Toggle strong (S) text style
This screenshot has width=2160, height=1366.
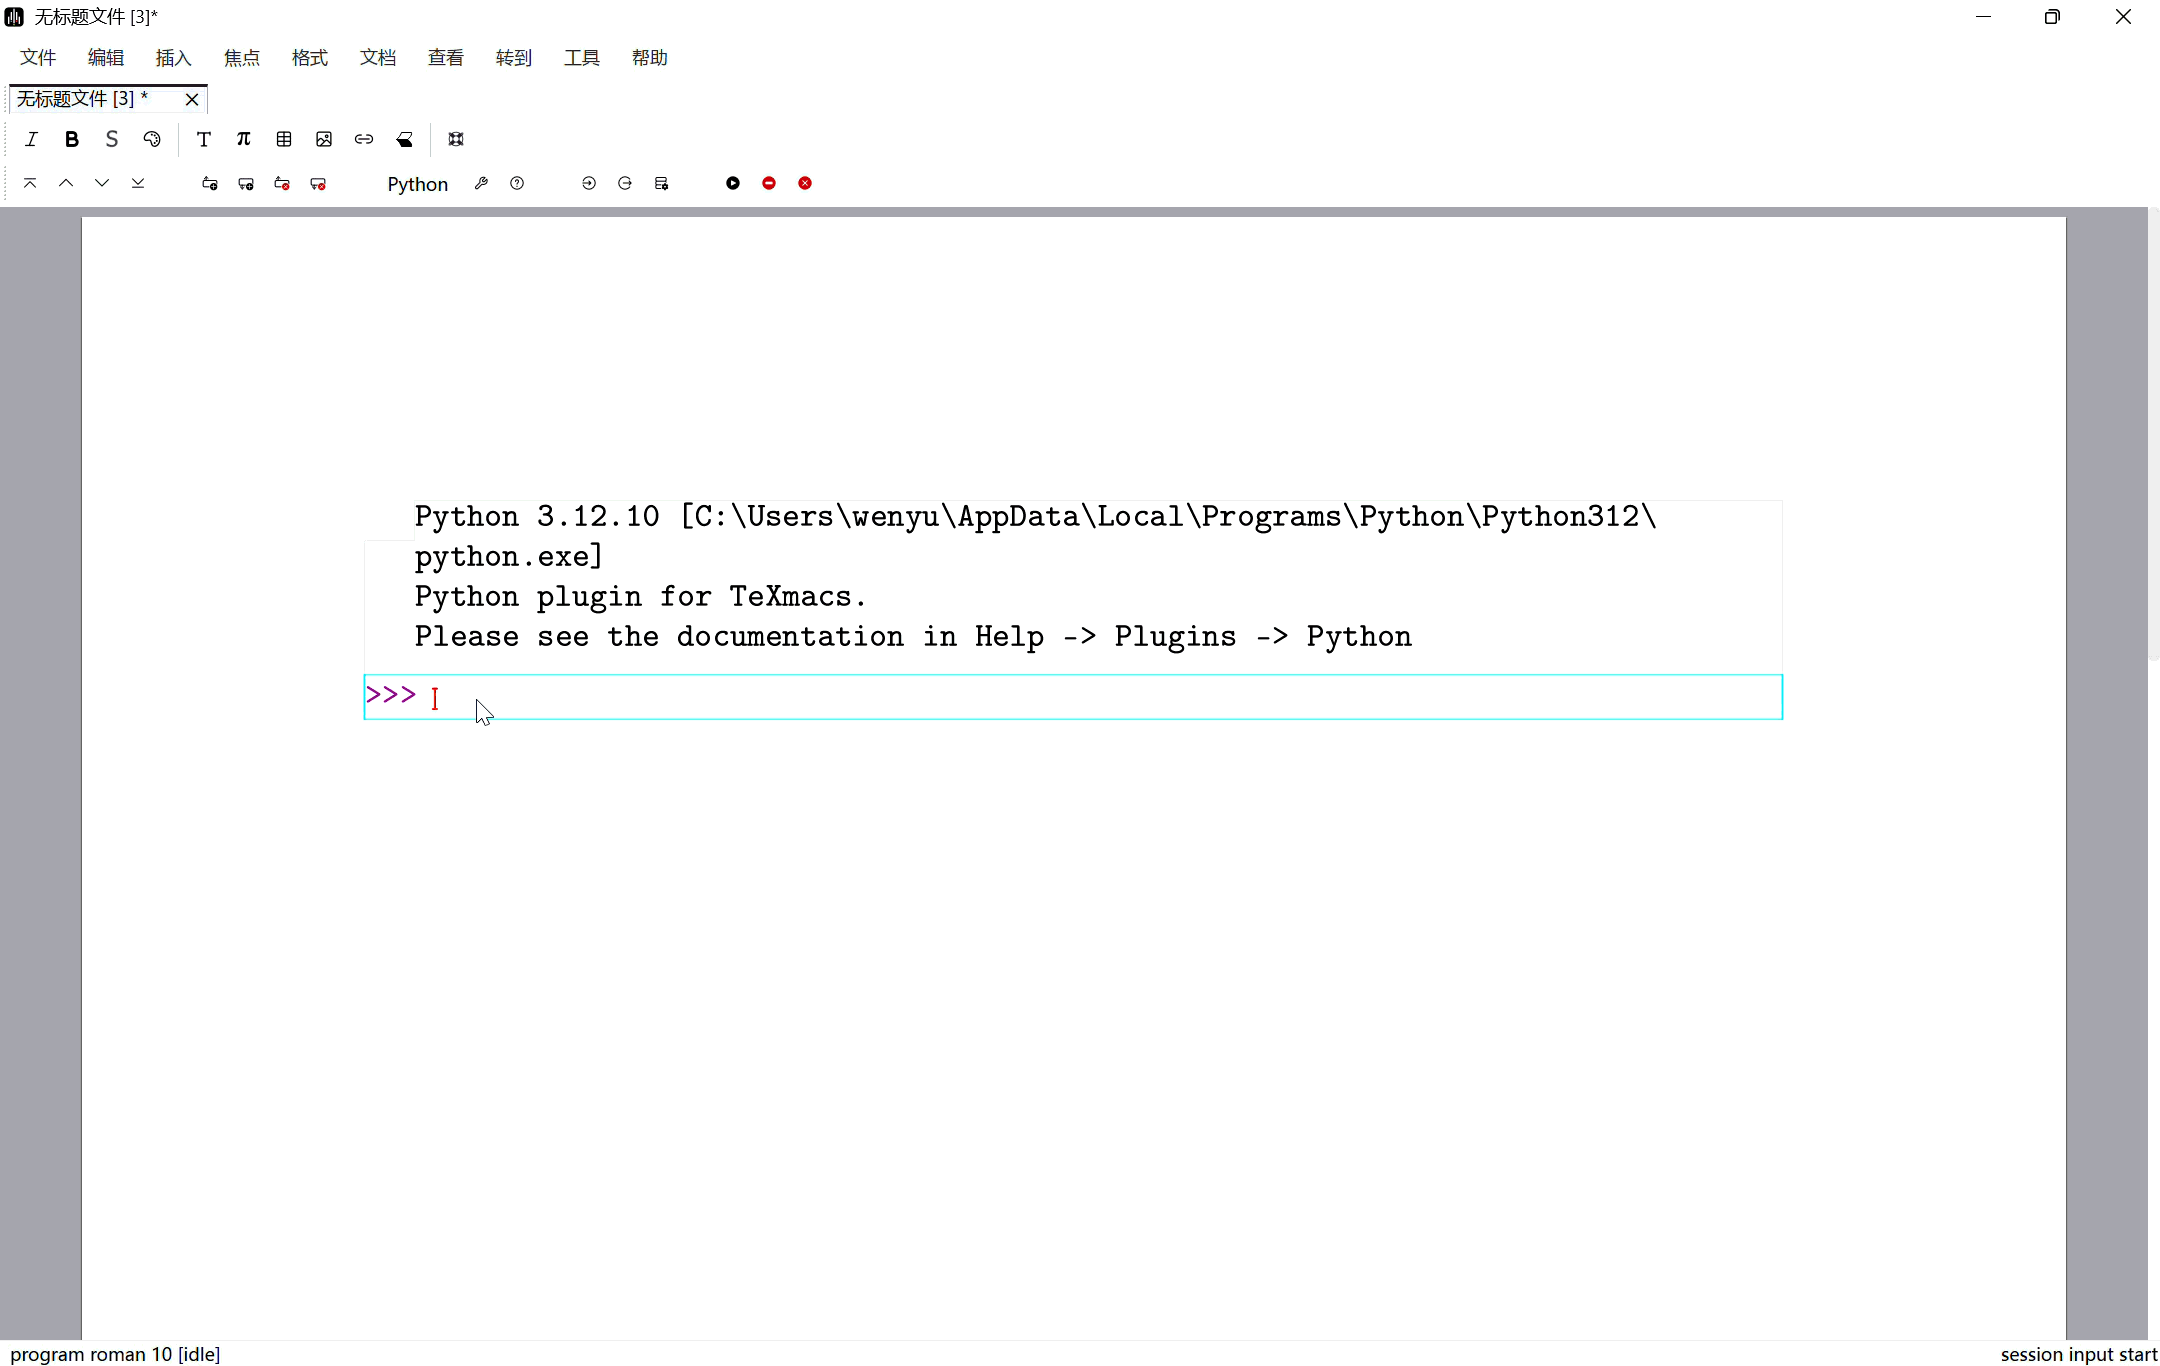coord(111,139)
